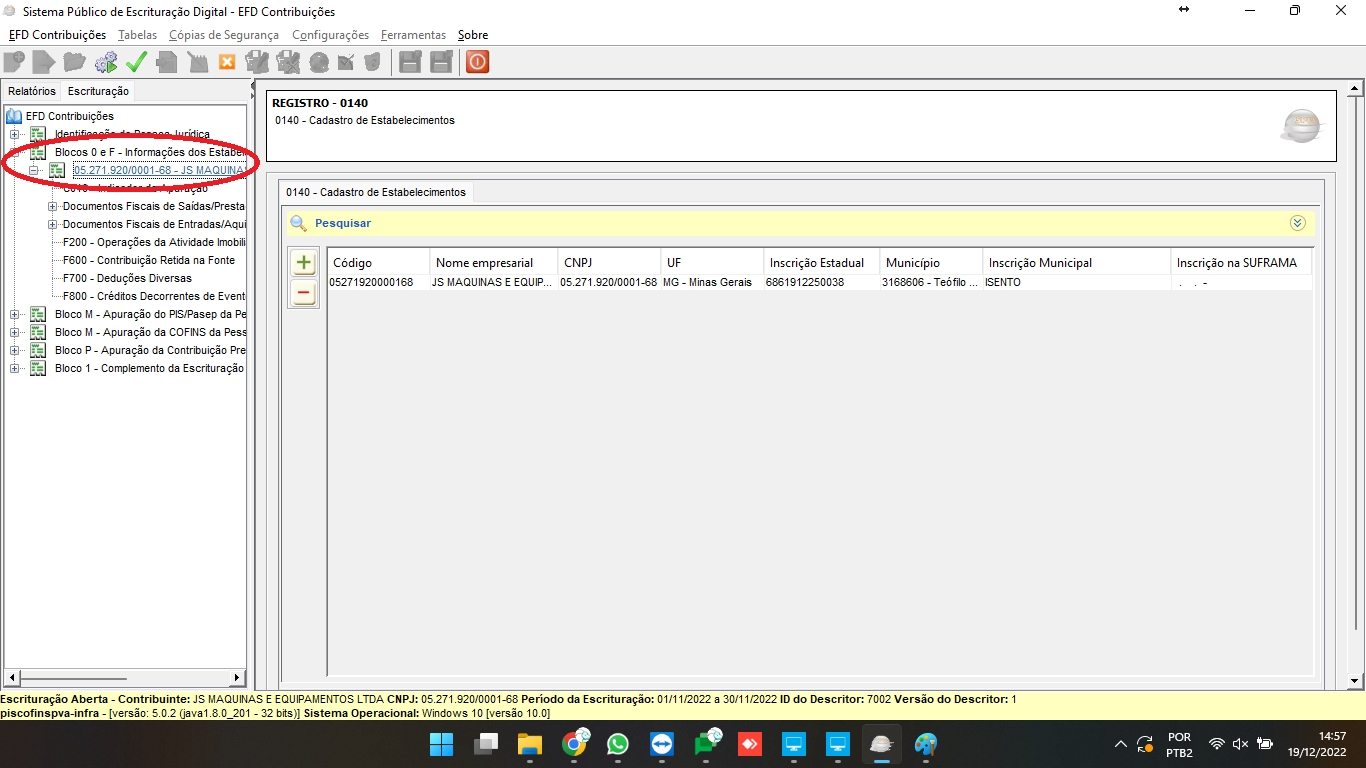Open Chrome from the Windows taskbar

(574, 744)
